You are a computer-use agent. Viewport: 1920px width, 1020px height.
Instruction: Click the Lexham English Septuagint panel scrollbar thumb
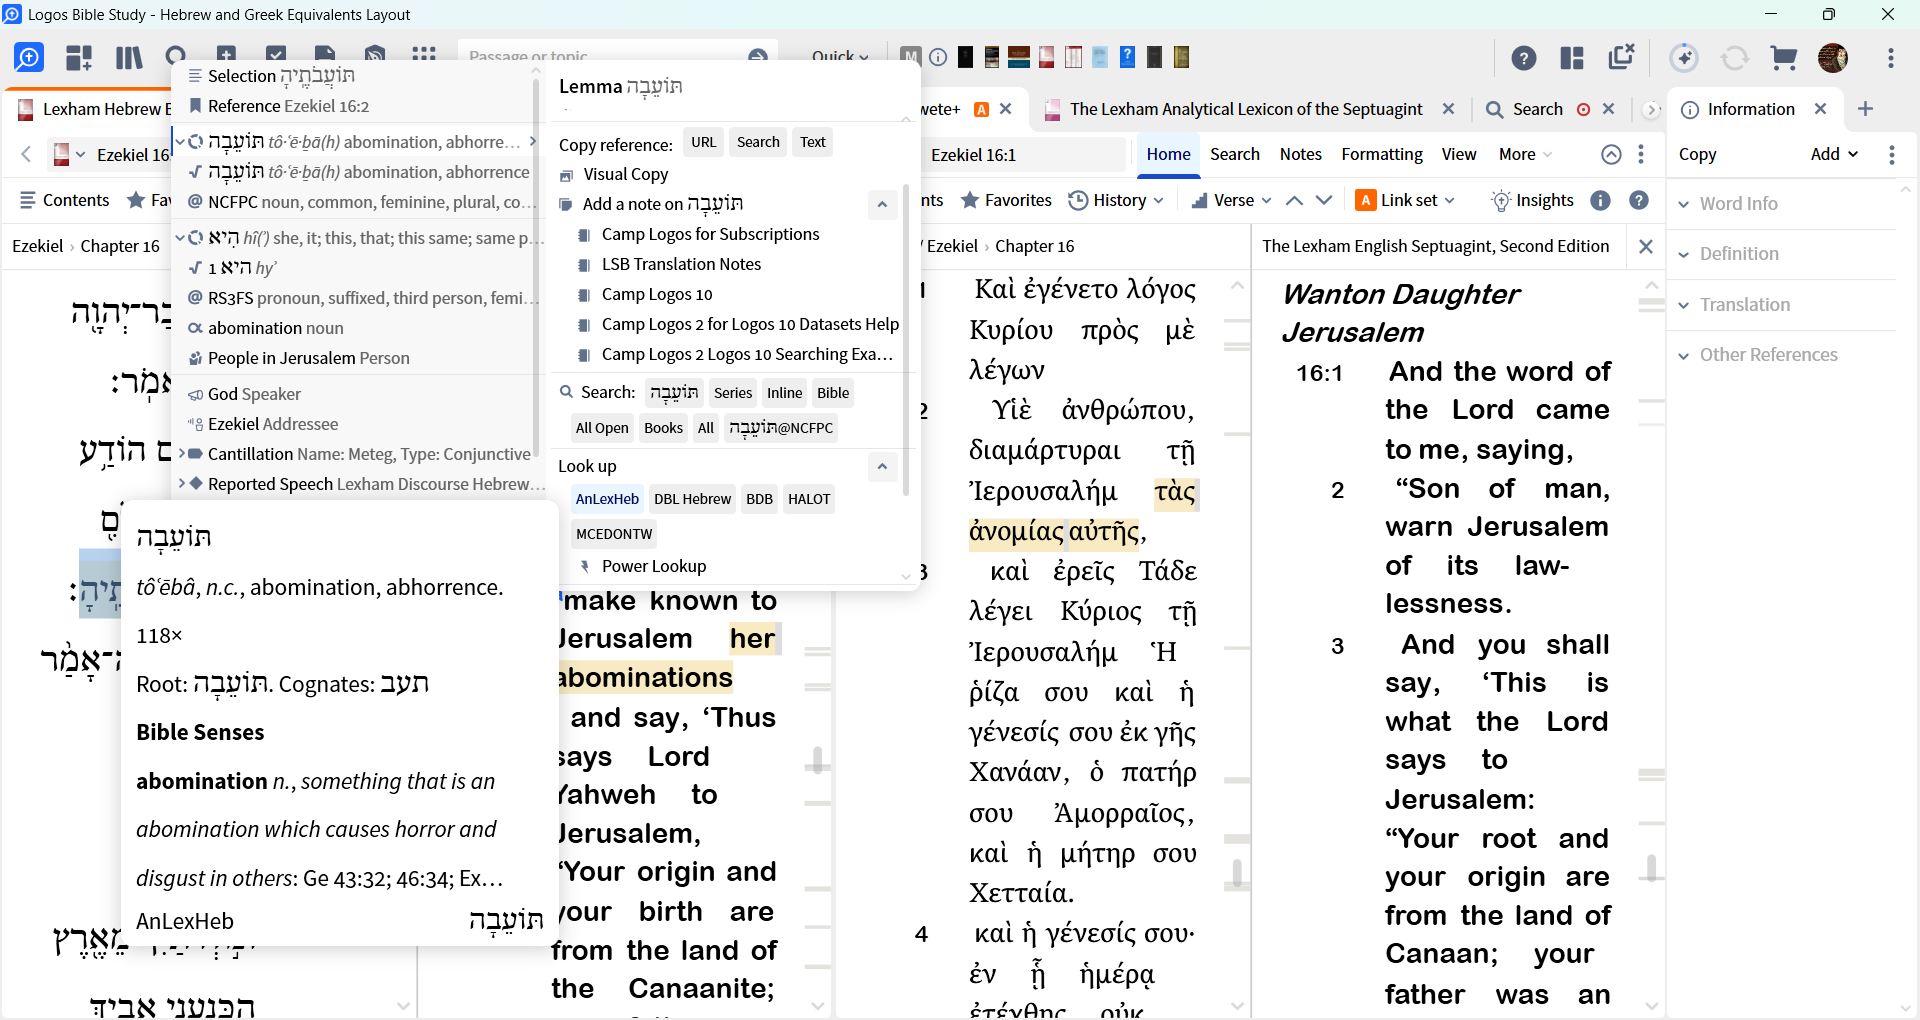tap(1651, 868)
